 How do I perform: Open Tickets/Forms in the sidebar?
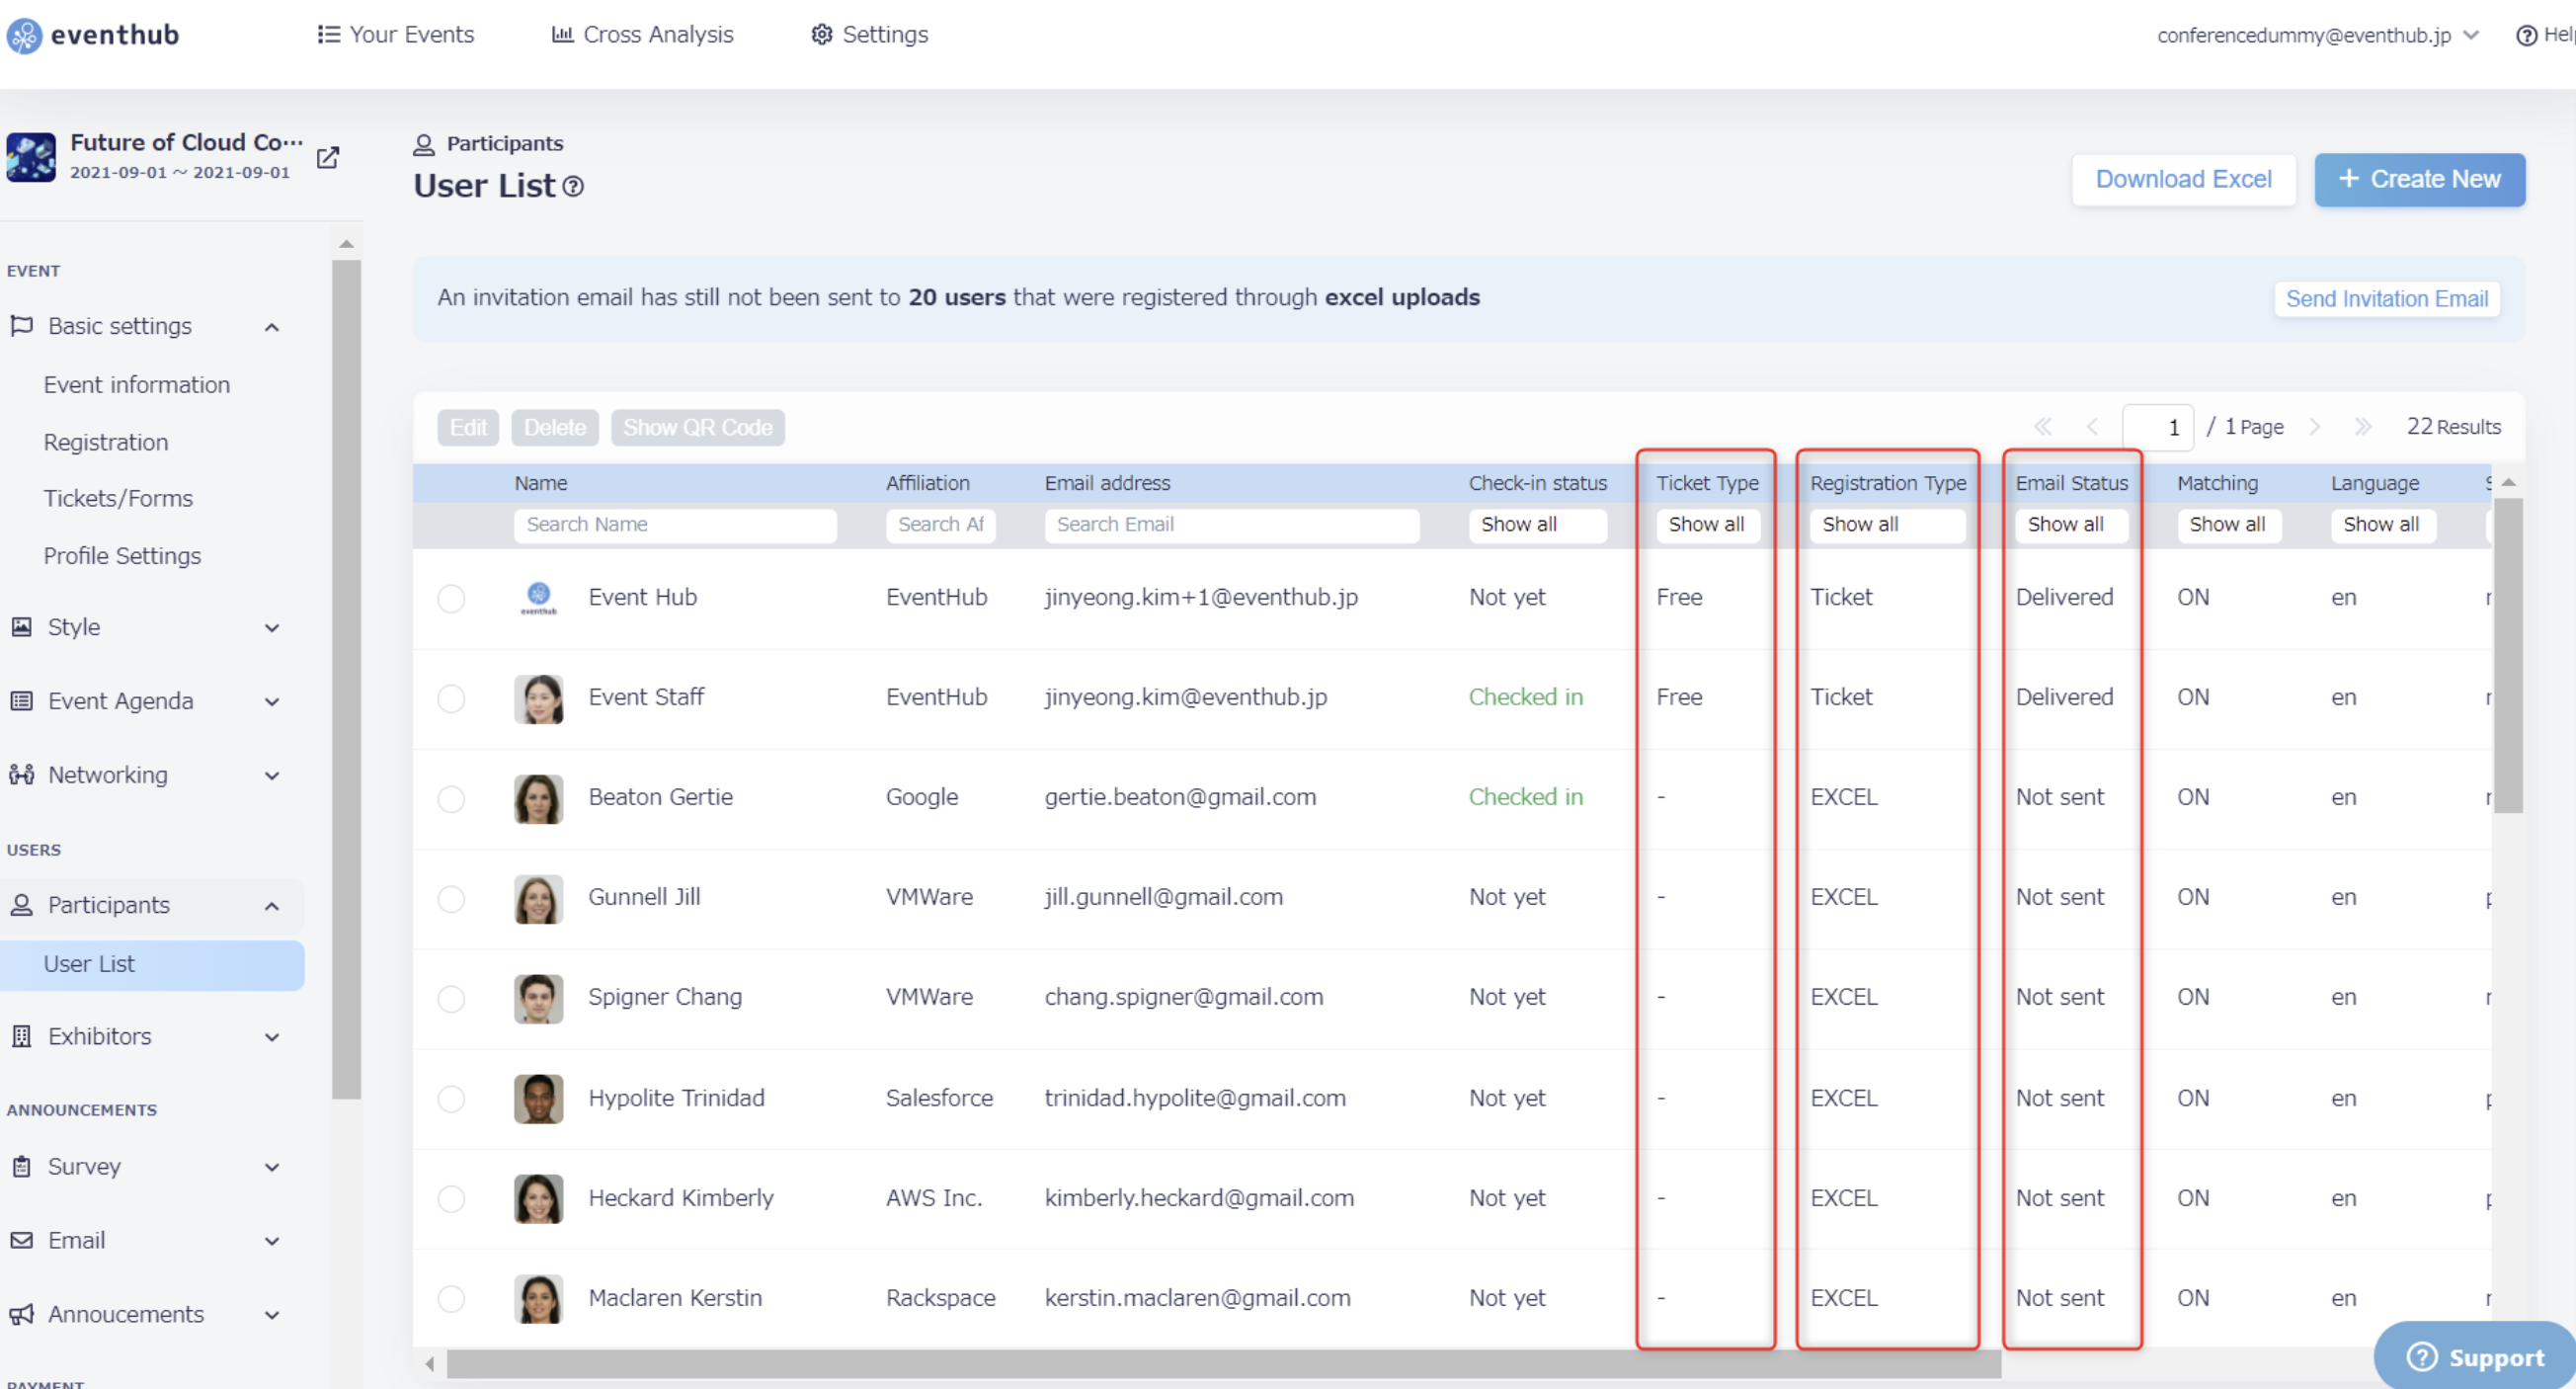click(118, 498)
